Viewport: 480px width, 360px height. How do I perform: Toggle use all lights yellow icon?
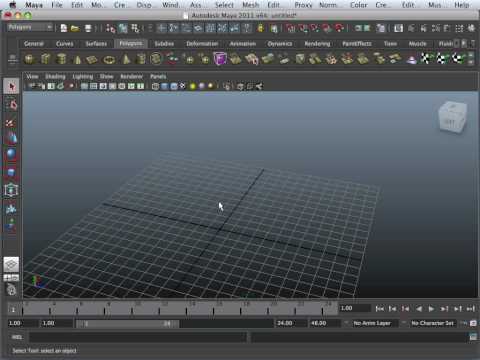[192, 86]
